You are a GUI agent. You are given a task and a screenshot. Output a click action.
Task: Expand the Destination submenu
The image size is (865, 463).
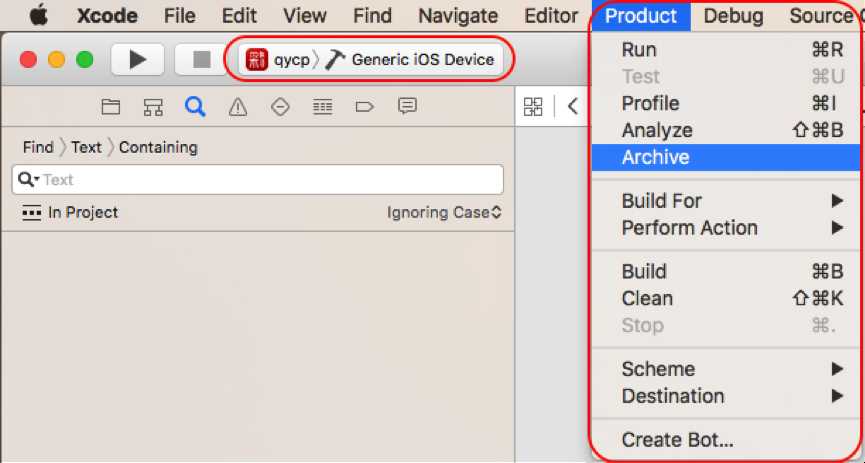coord(725,396)
